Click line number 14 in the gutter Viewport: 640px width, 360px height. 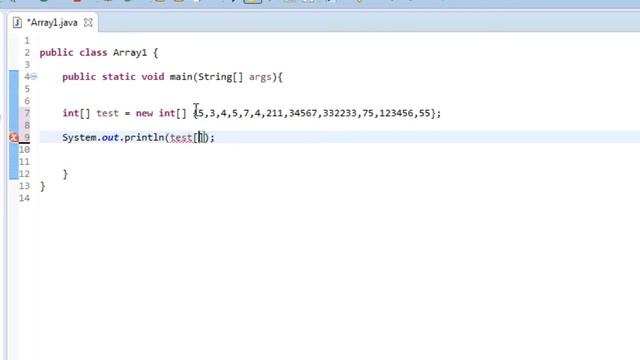tap(24, 198)
